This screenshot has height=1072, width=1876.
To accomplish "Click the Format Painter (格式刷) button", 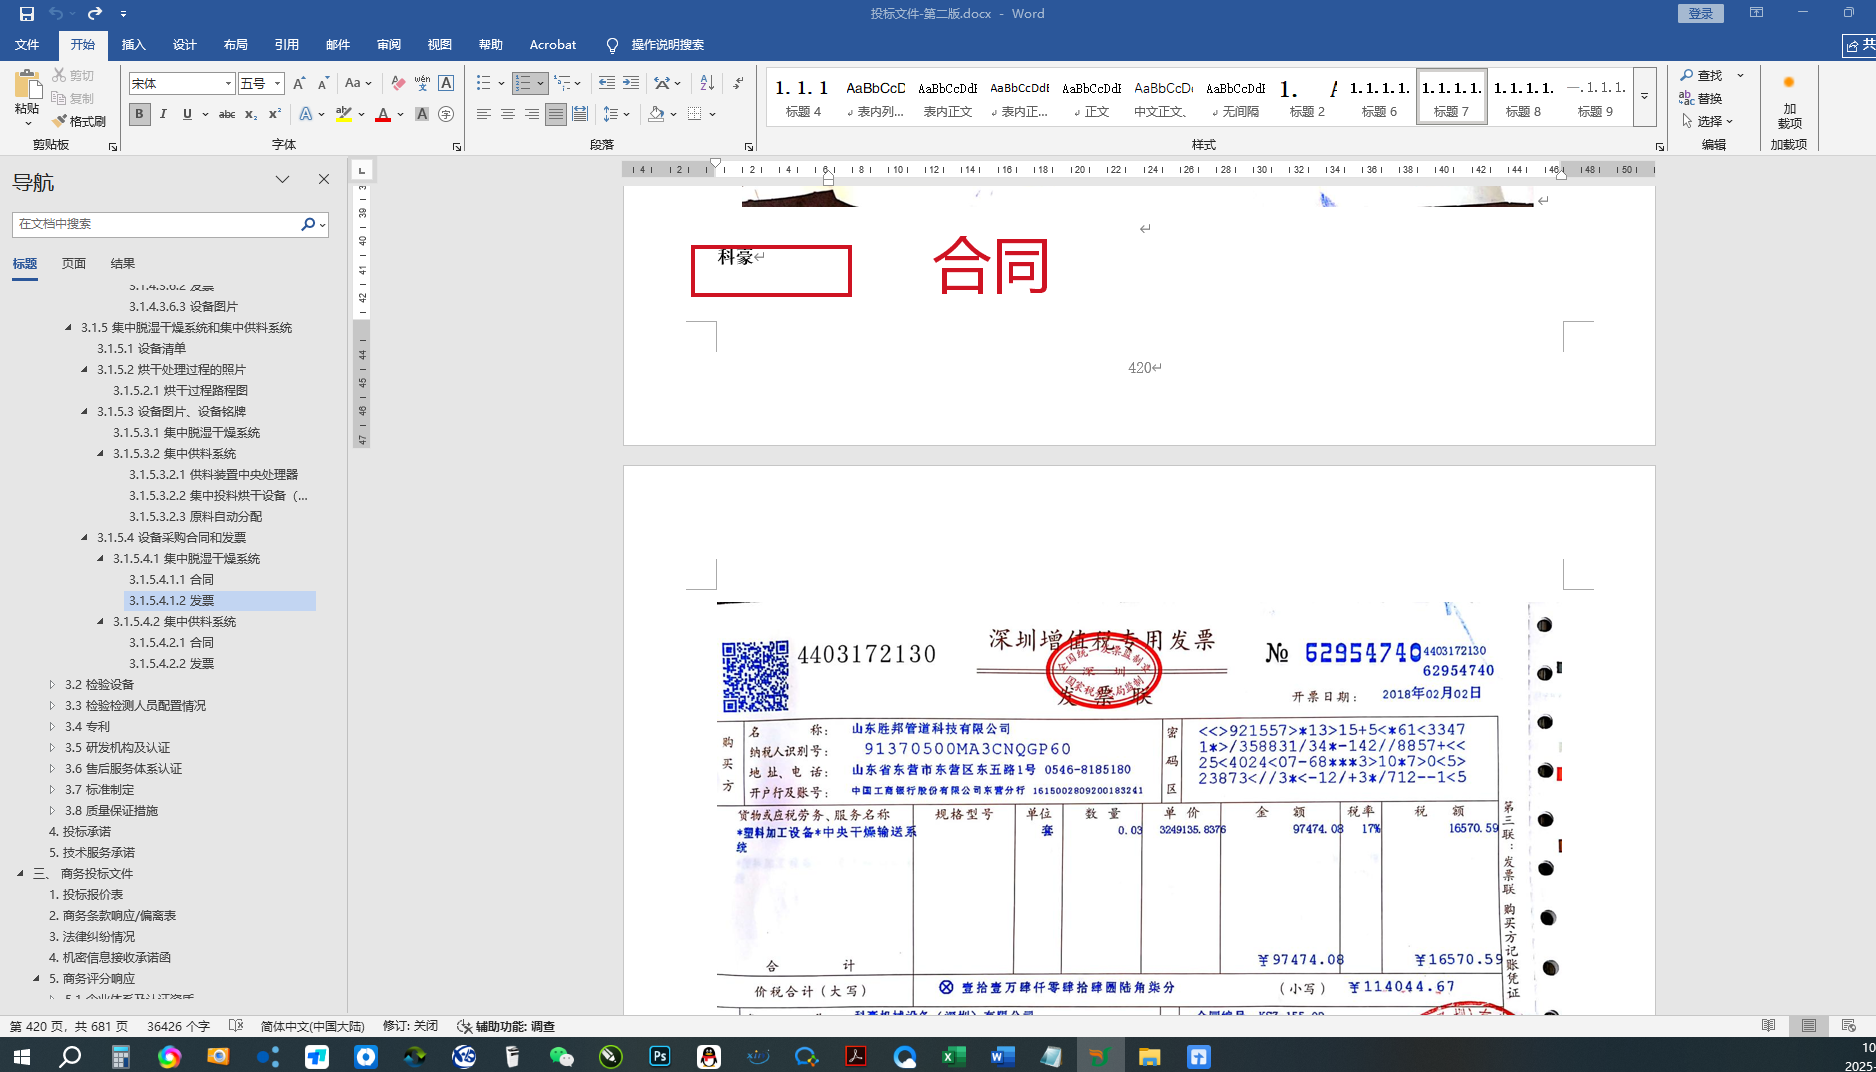I will 79,121.
